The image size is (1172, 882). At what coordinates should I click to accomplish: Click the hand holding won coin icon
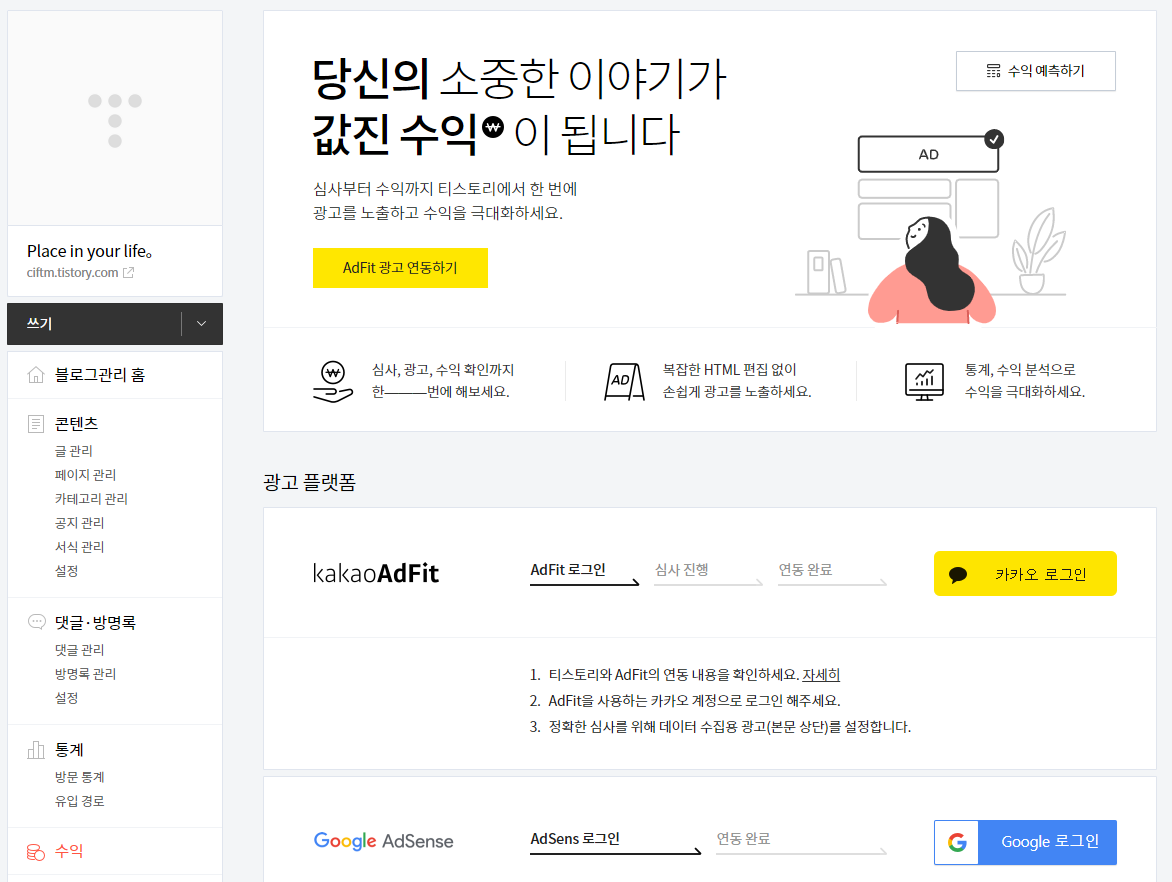(333, 381)
